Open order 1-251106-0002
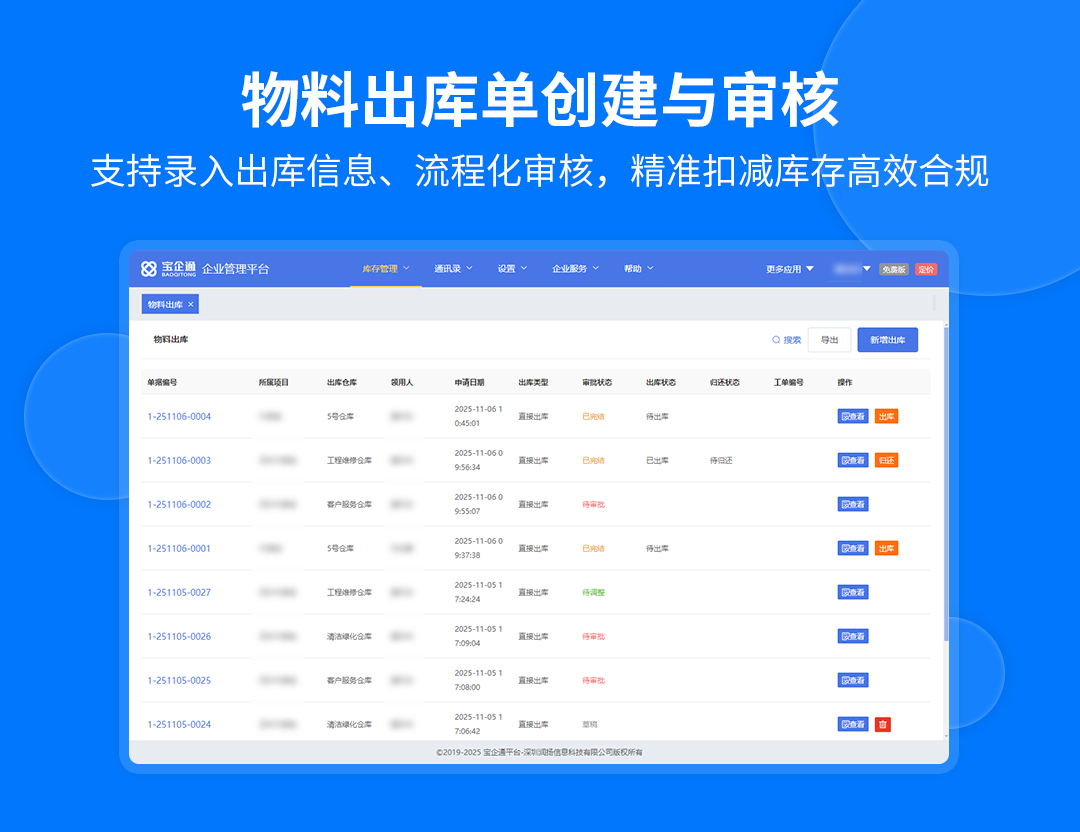The image size is (1080, 832). (x=179, y=505)
